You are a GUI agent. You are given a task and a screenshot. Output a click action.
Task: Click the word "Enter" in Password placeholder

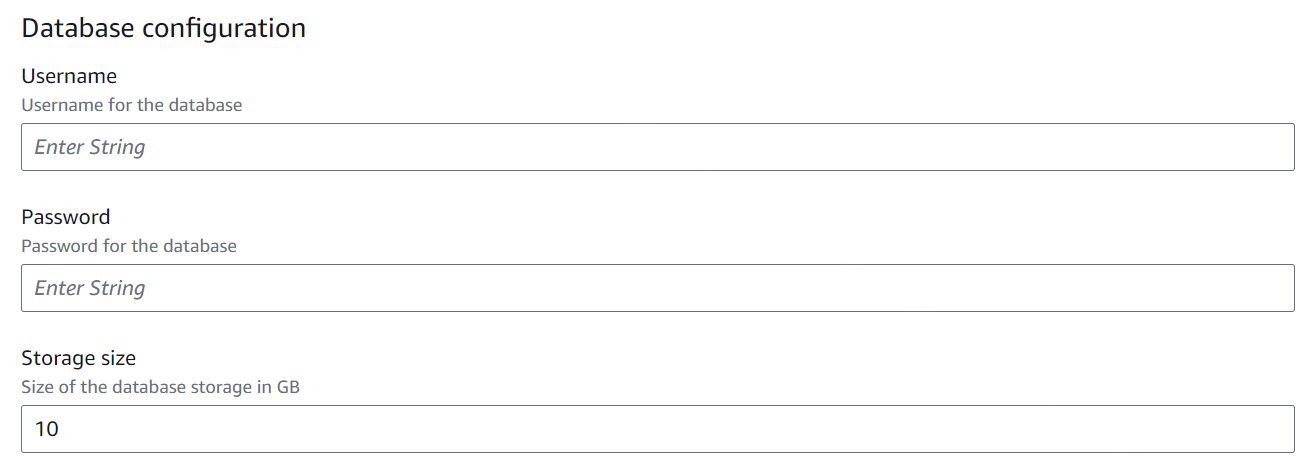click(x=59, y=288)
